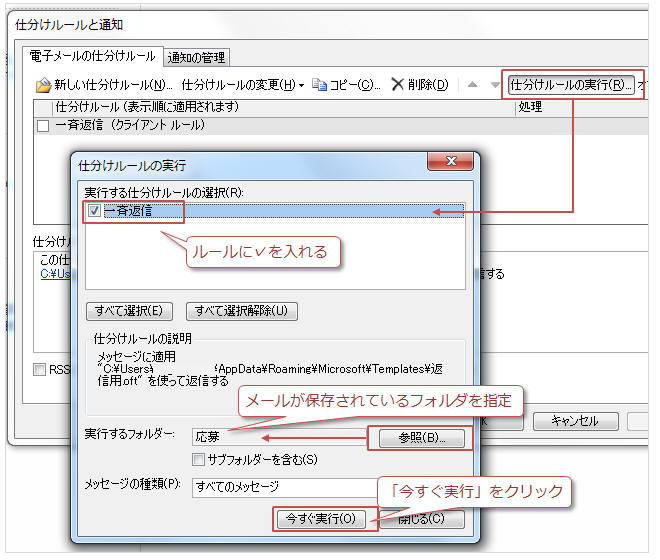
Task: Select the 電子メールの仕分けルール tab
Action: click(91, 56)
